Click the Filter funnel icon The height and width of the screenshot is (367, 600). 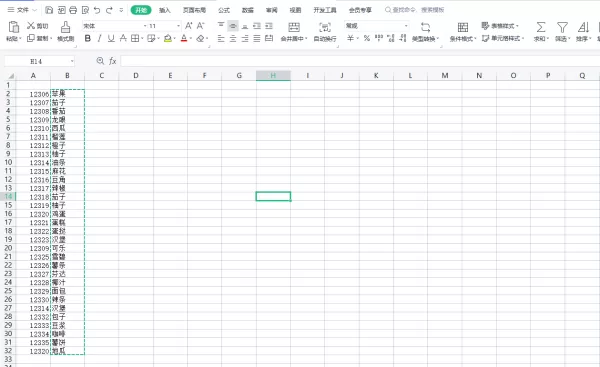[562, 27]
